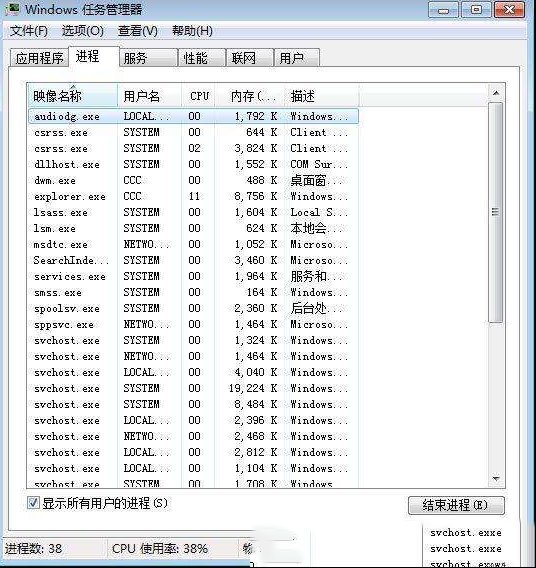Click explorer.exe CPU value 11
The width and height of the screenshot is (536, 568).
(x=194, y=196)
